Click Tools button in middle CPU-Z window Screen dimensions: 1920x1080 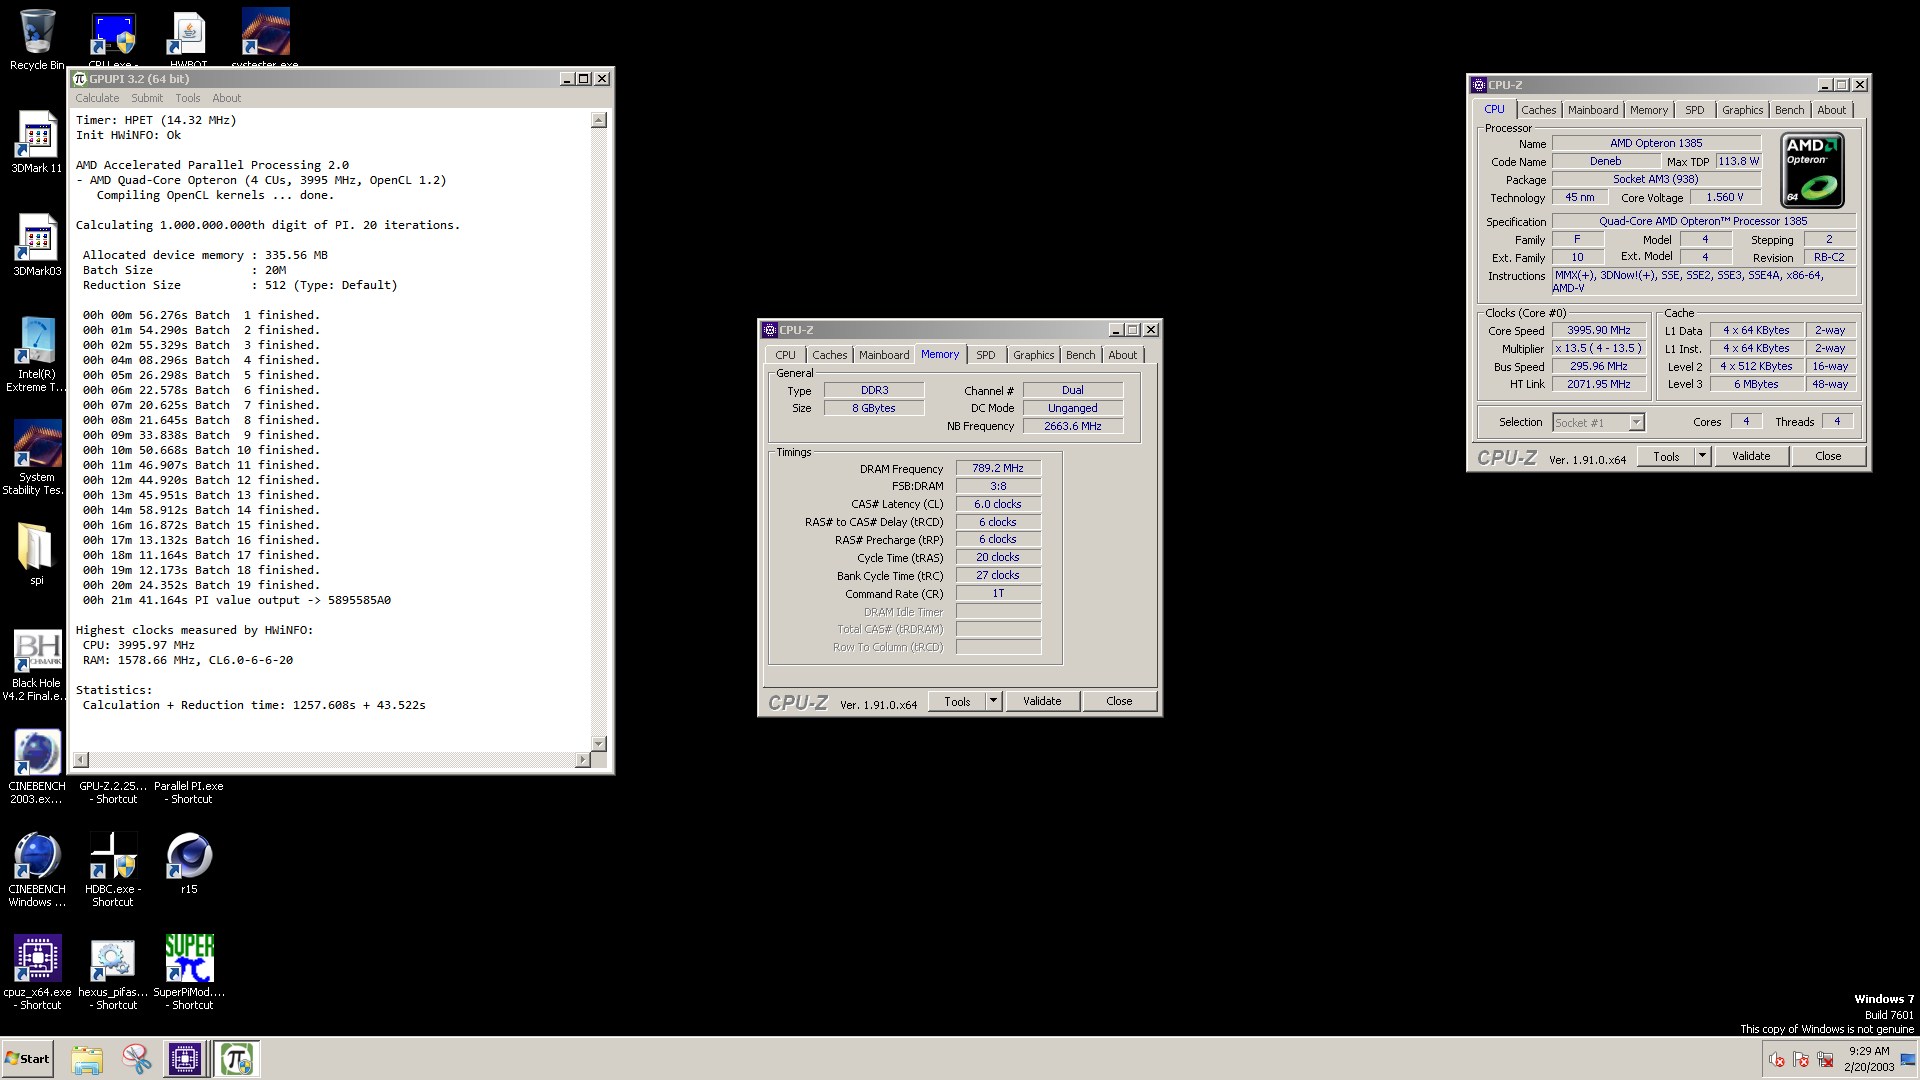point(957,702)
